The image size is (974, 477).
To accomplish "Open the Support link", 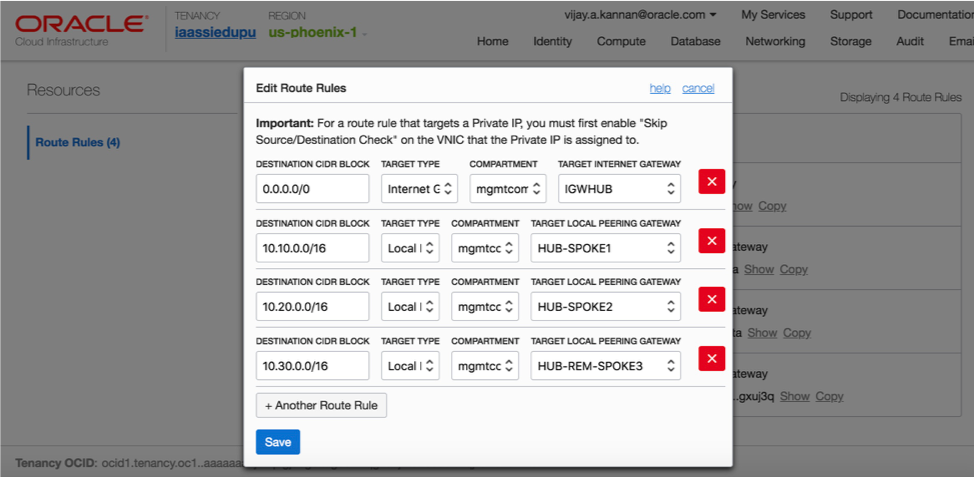I will tap(851, 14).
